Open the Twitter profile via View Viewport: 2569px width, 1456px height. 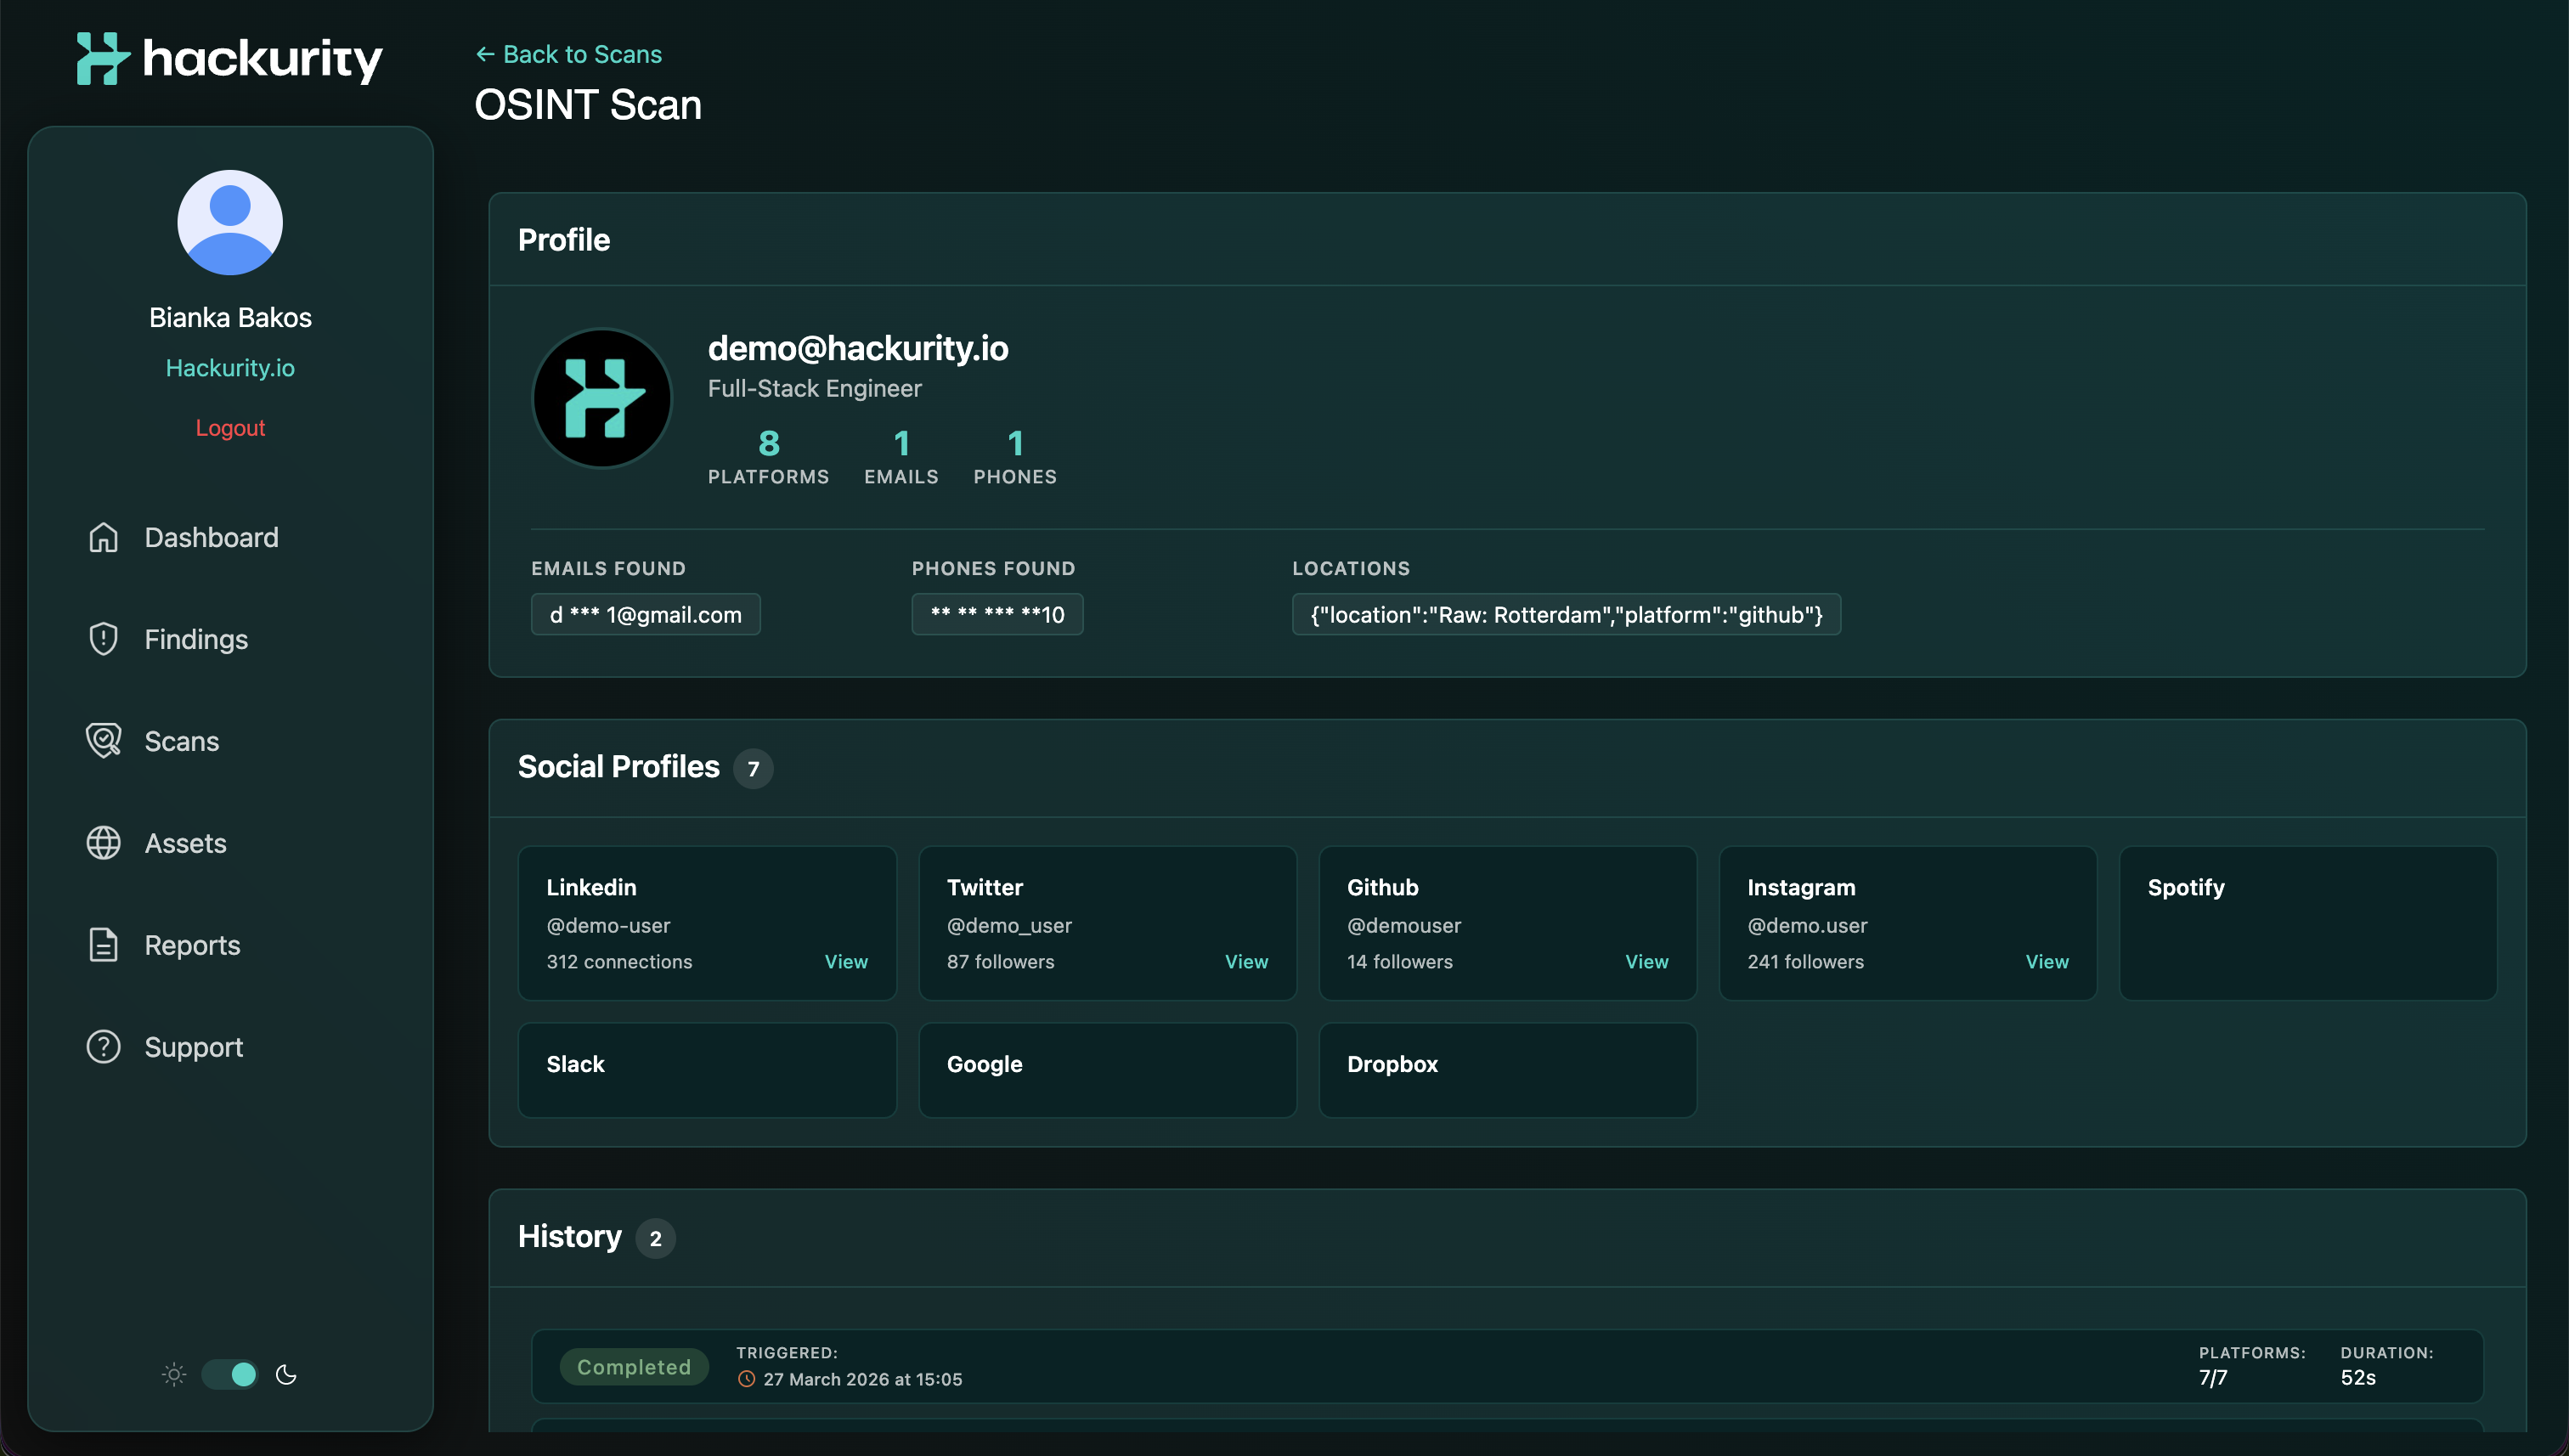click(1245, 961)
